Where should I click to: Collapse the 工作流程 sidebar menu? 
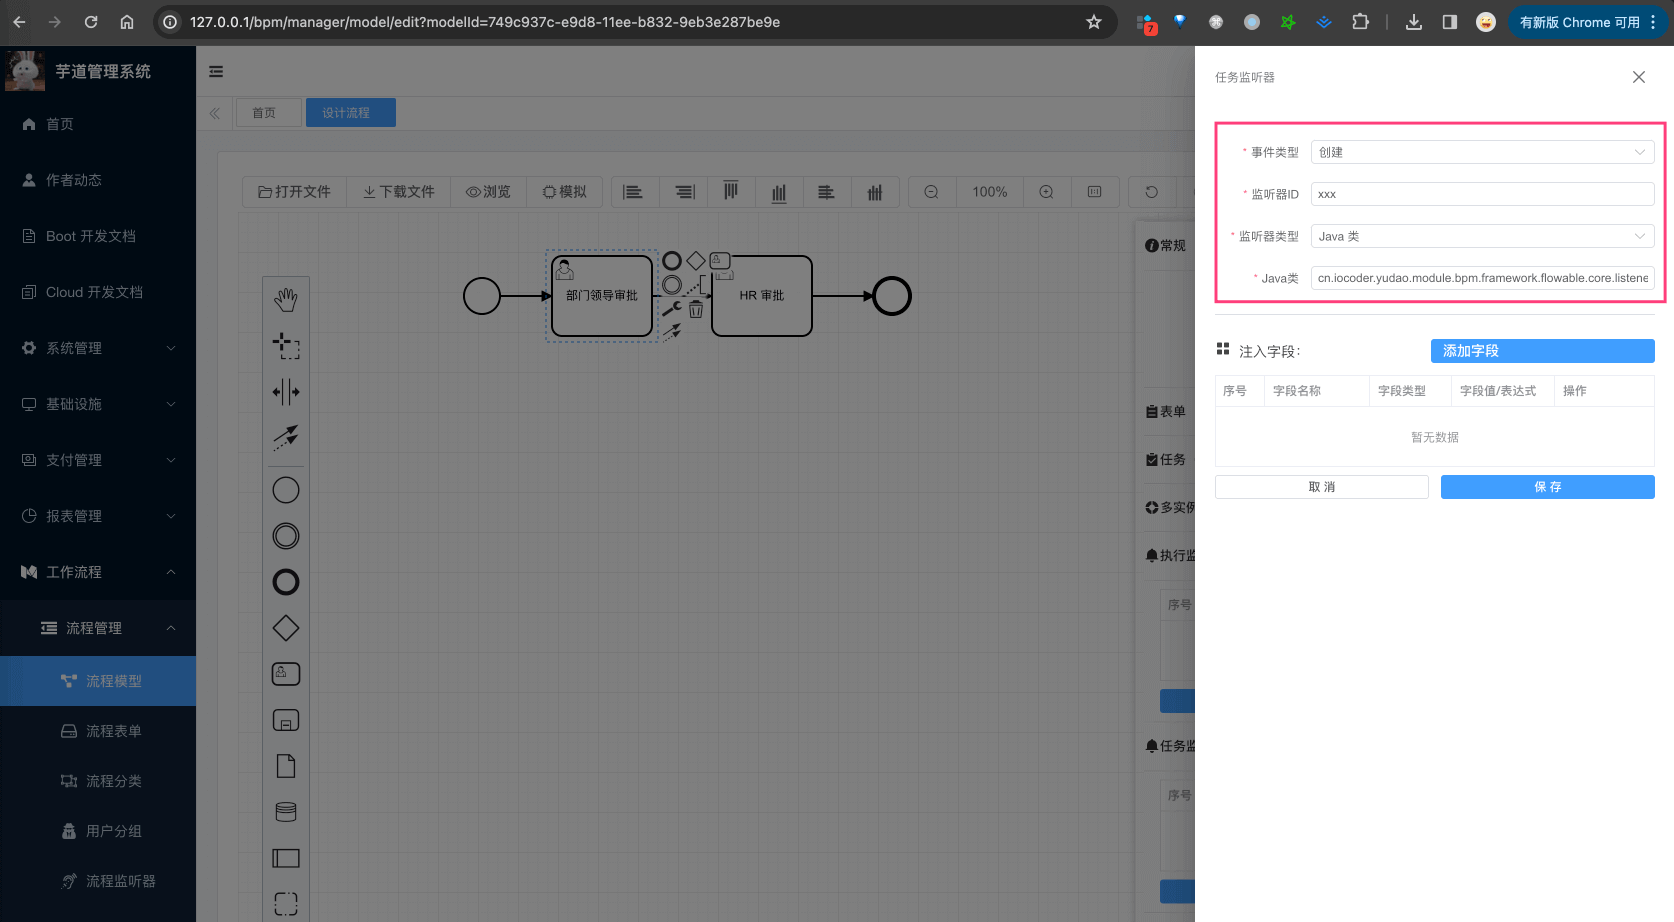[x=98, y=572]
